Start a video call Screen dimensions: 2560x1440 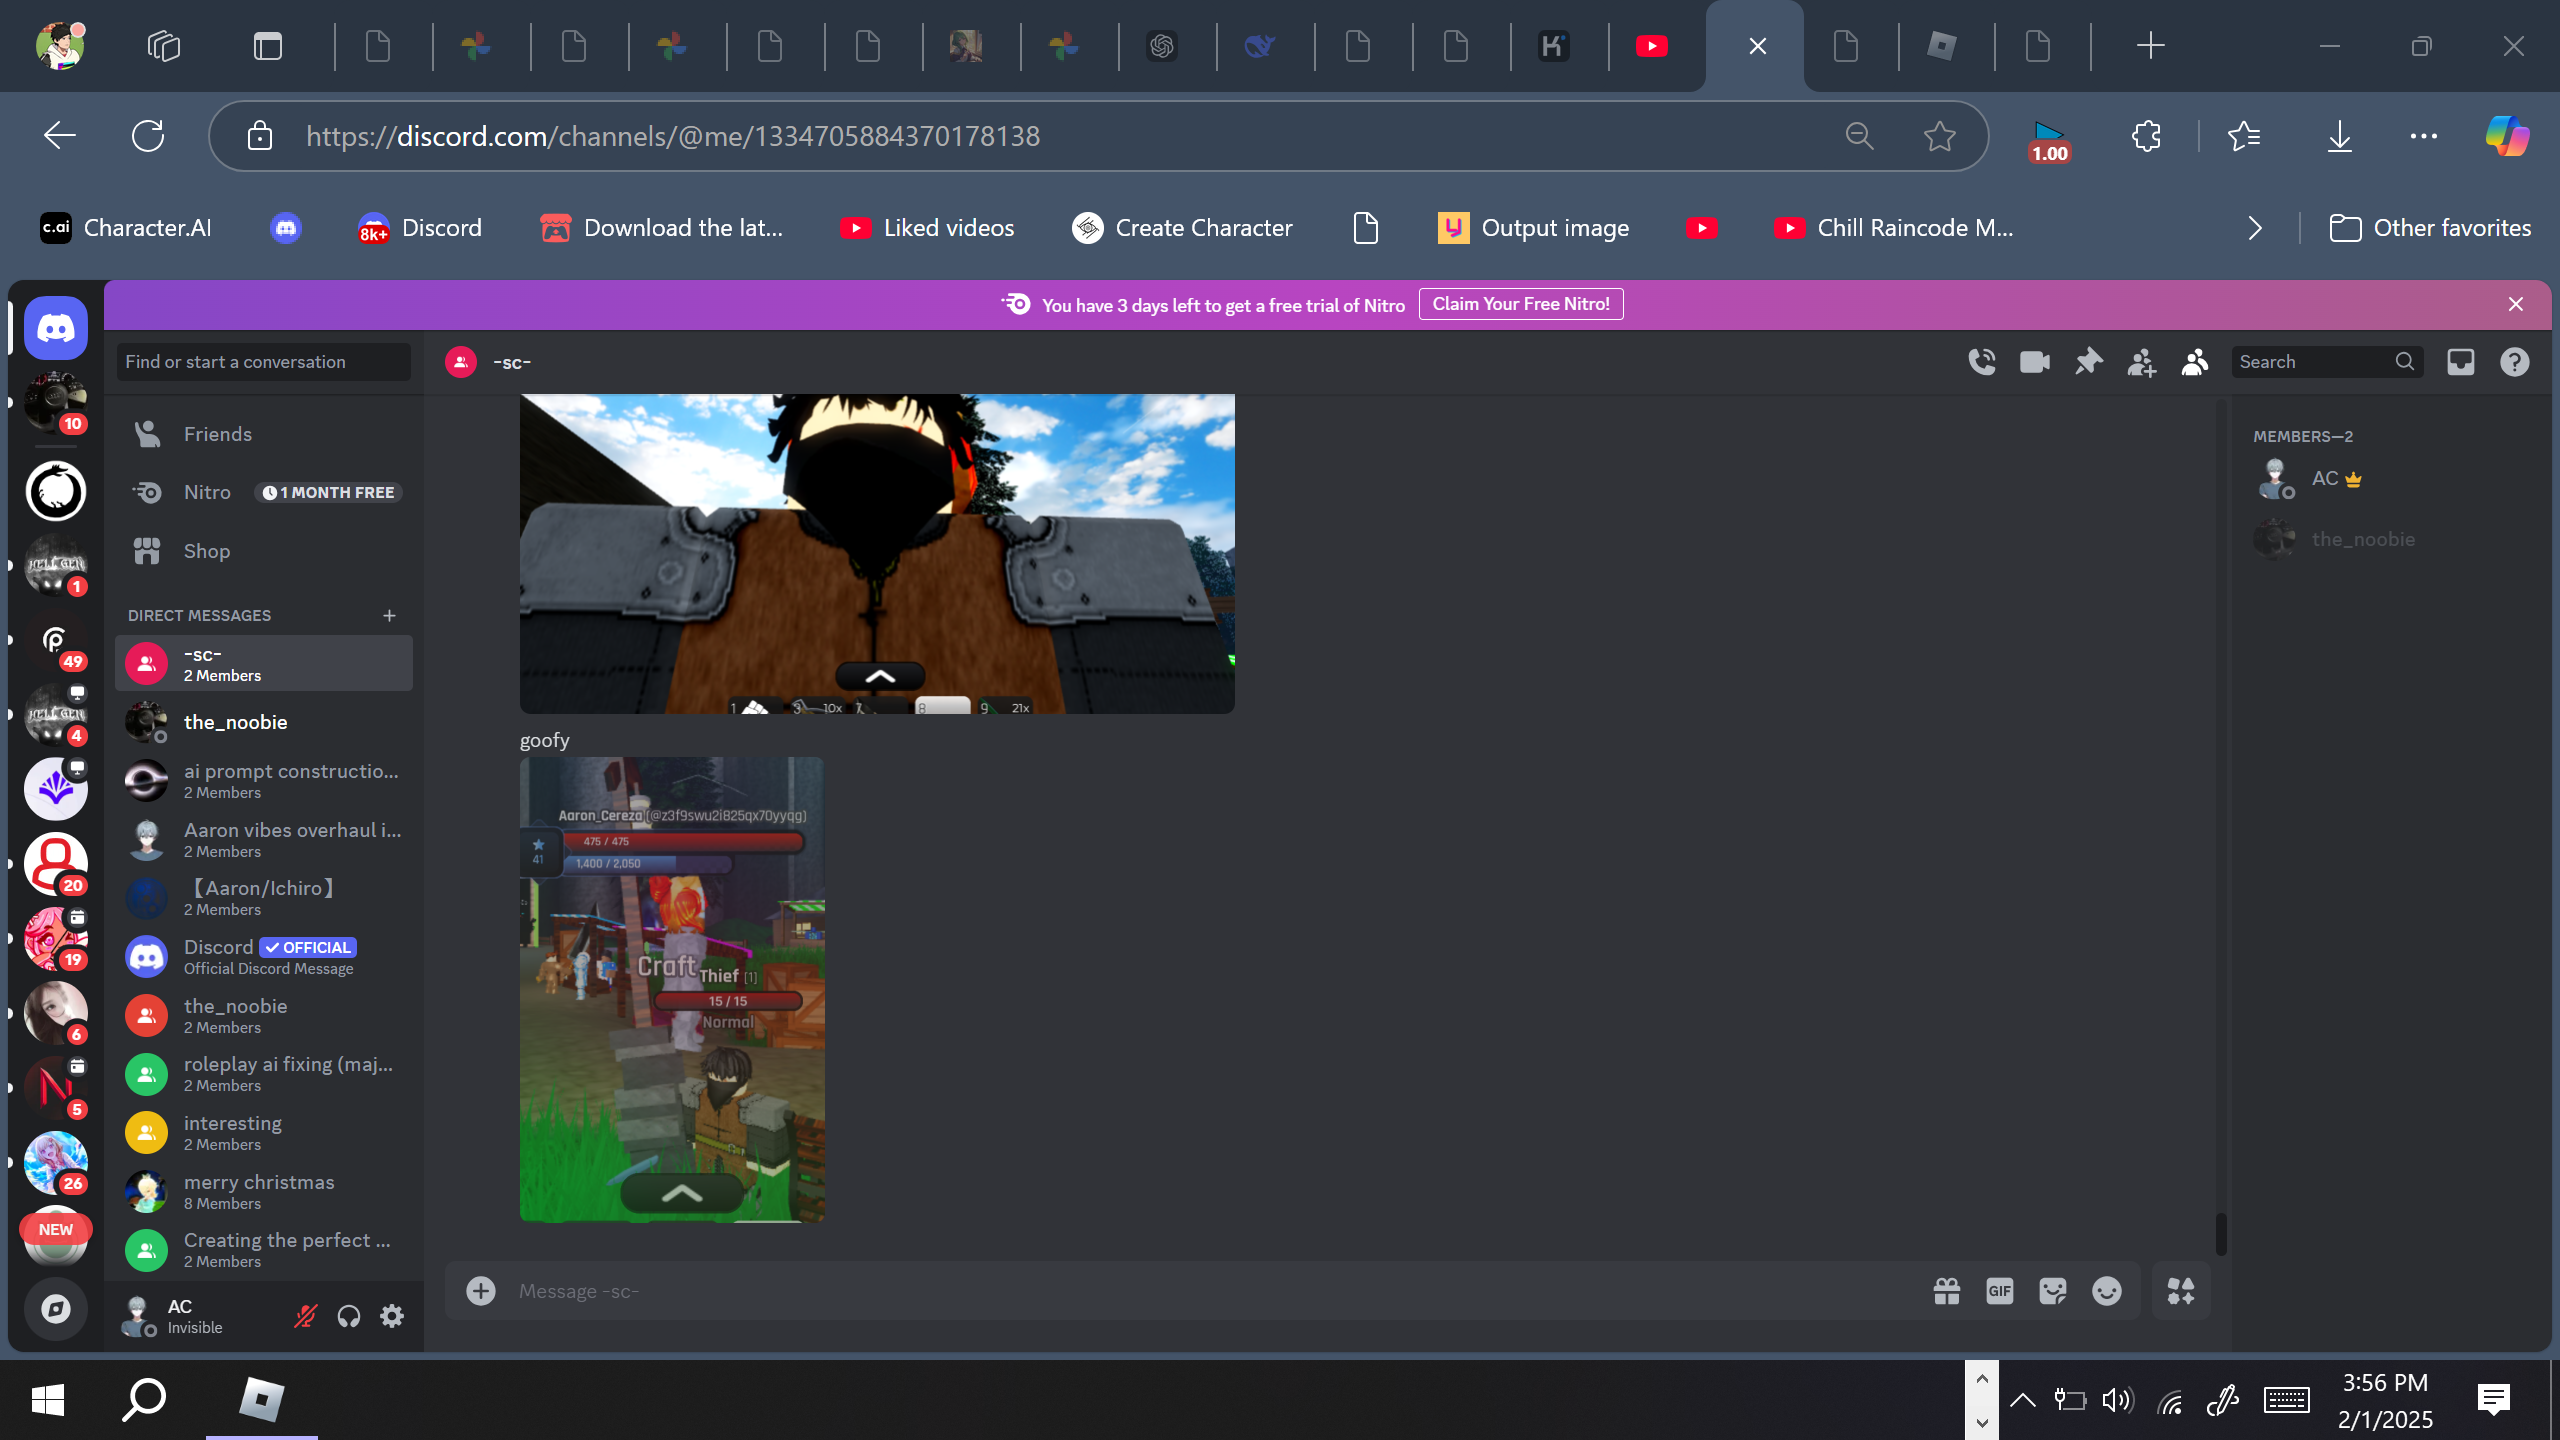tap(2034, 362)
